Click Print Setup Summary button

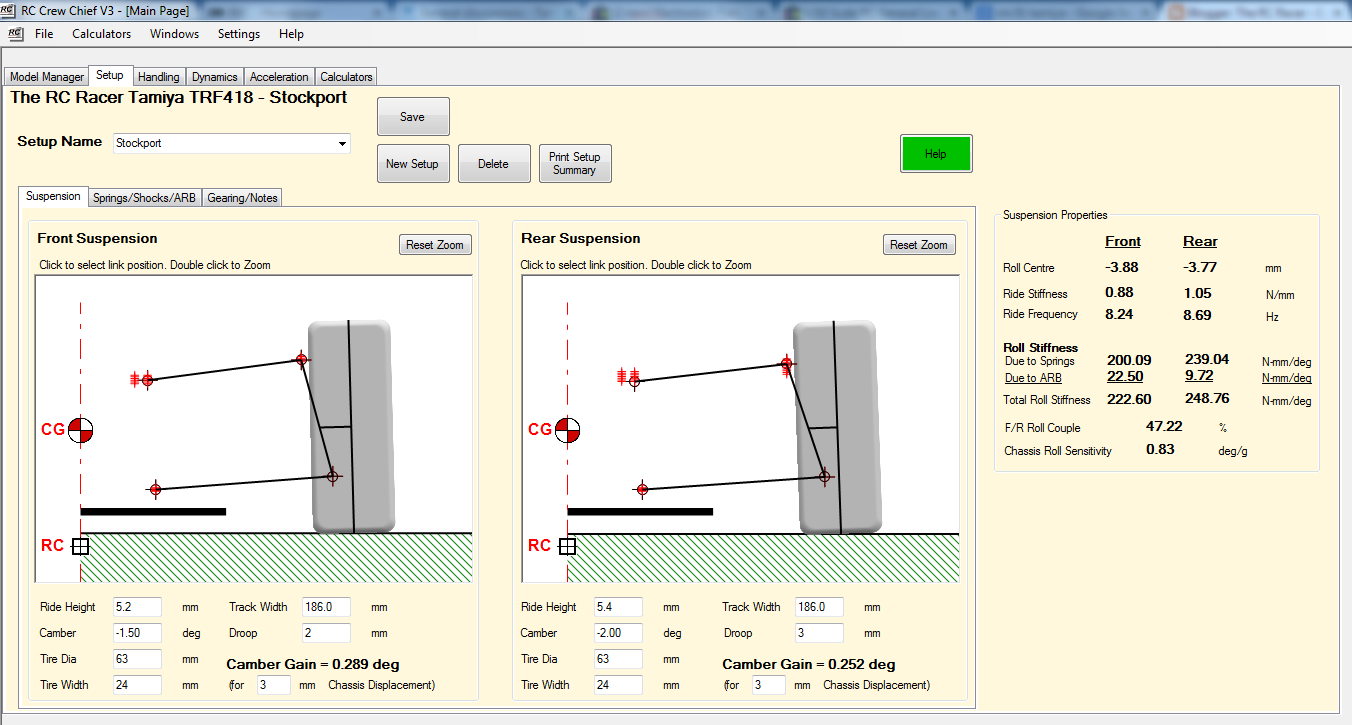point(575,164)
